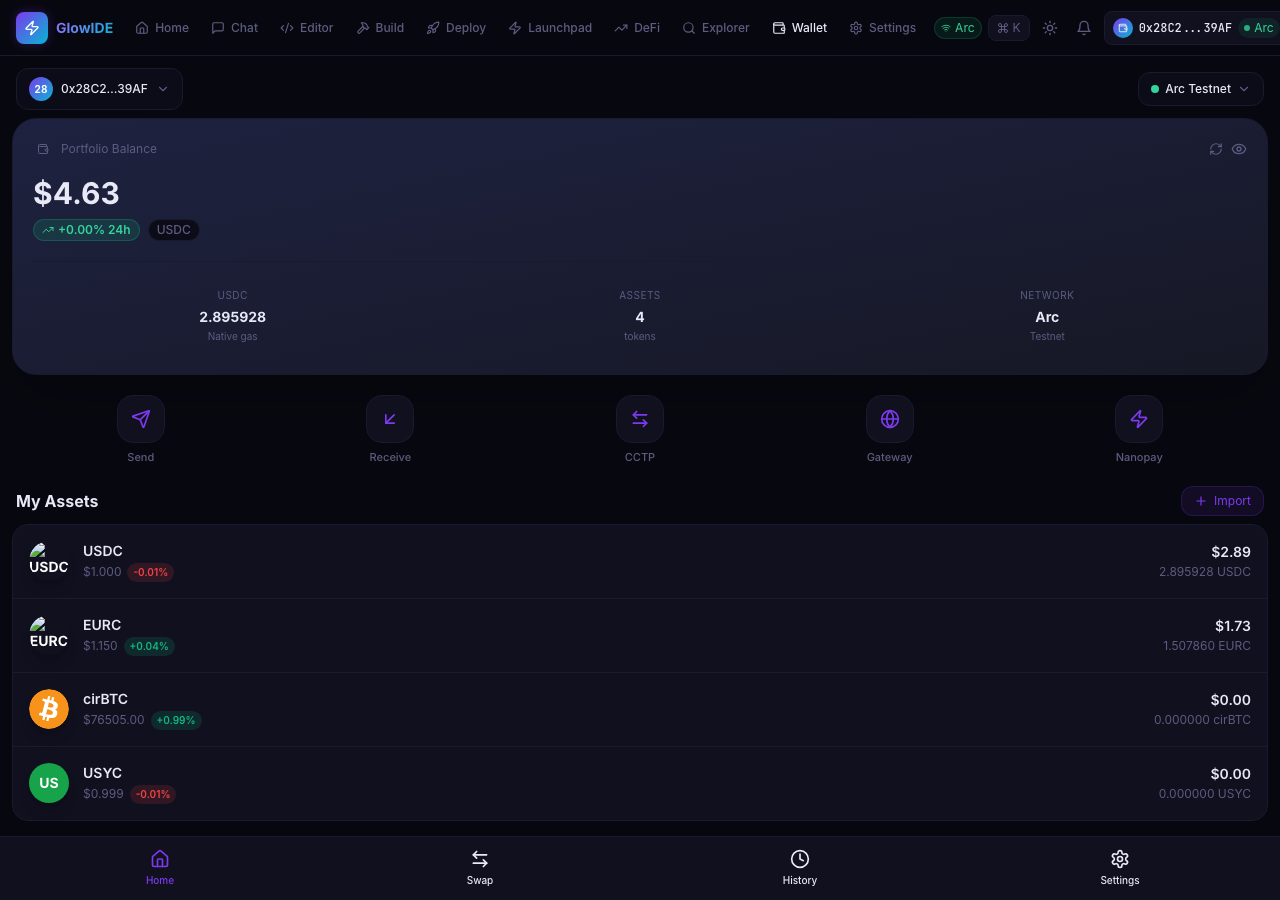This screenshot has width=1280, height=900.
Task: Hide the portfolio balance with eye icon
Action: coord(1239,149)
